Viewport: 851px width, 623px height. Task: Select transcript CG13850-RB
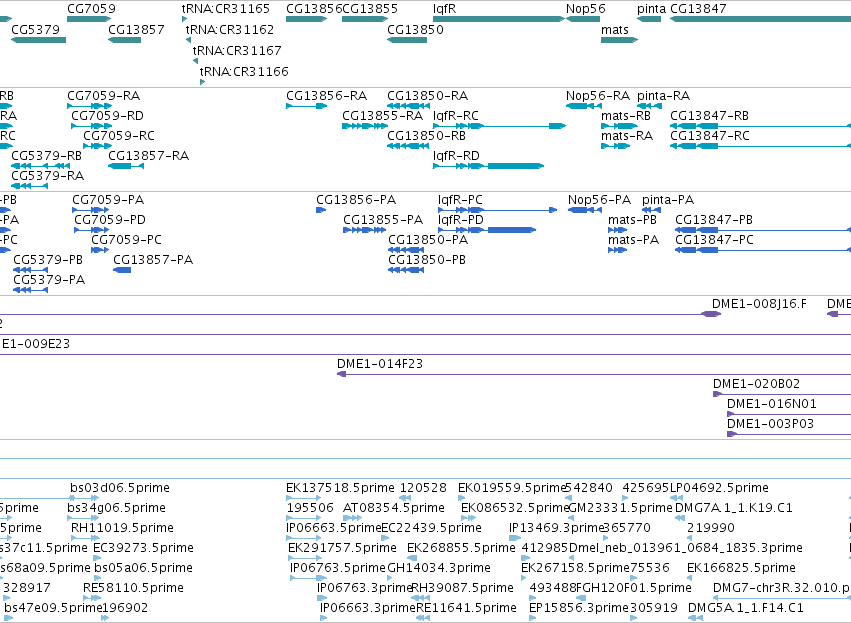click(x=408, y=146)
